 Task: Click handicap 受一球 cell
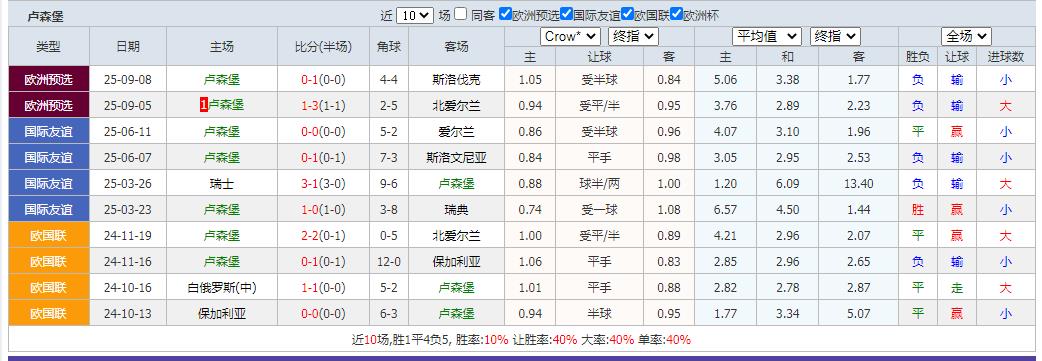coord(599,209)
